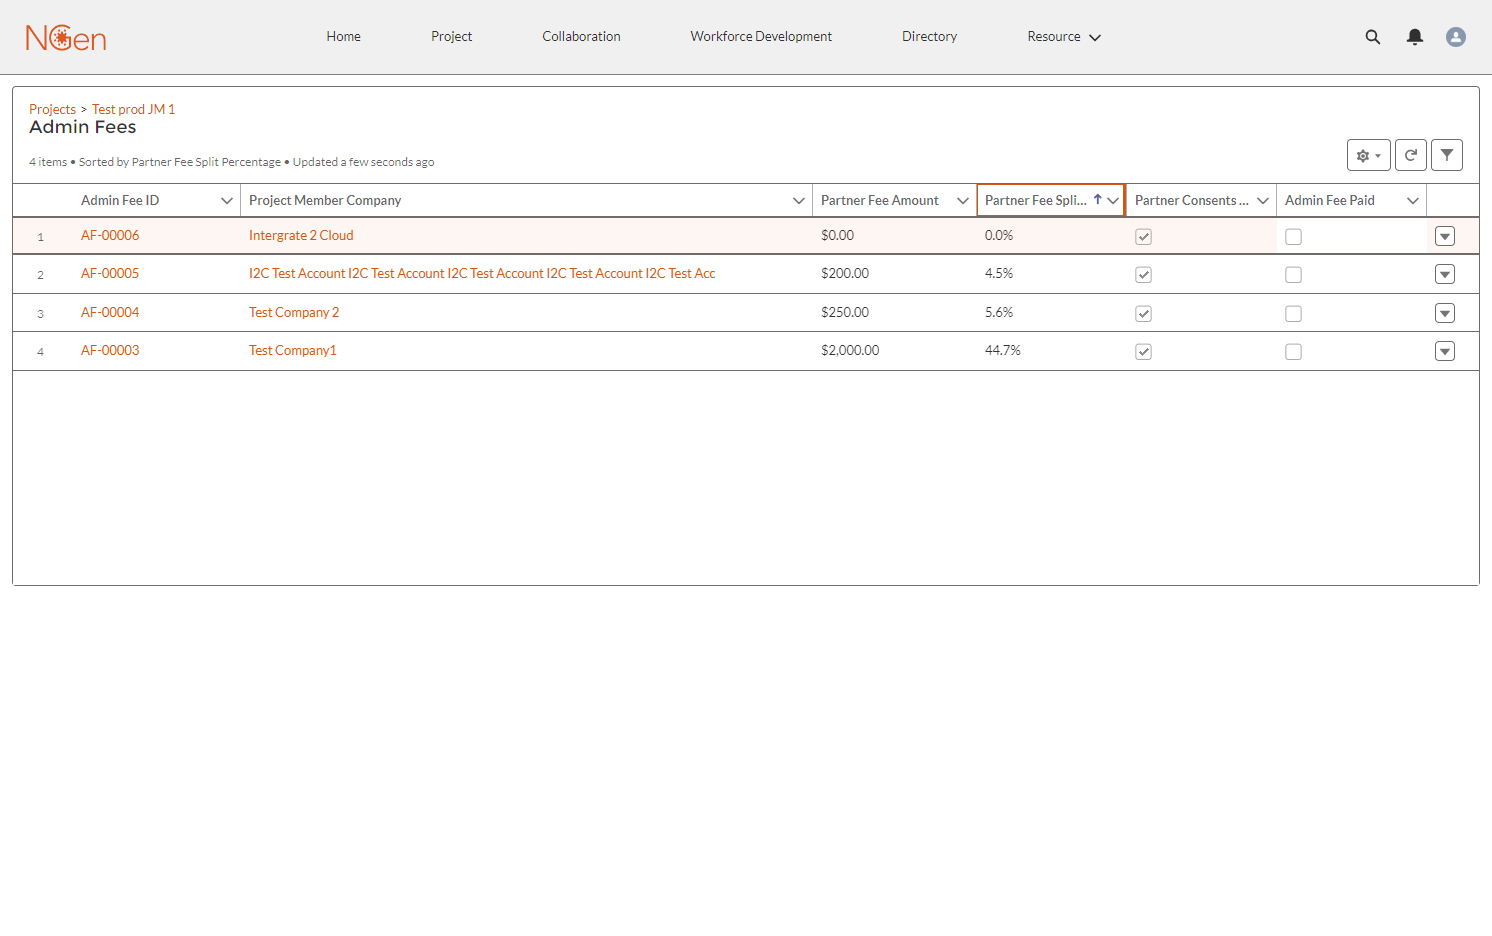This screenshot has height=936, width=1492.
Task: Open Admin Fee Paid column menu
Action: coord(1413,201)
